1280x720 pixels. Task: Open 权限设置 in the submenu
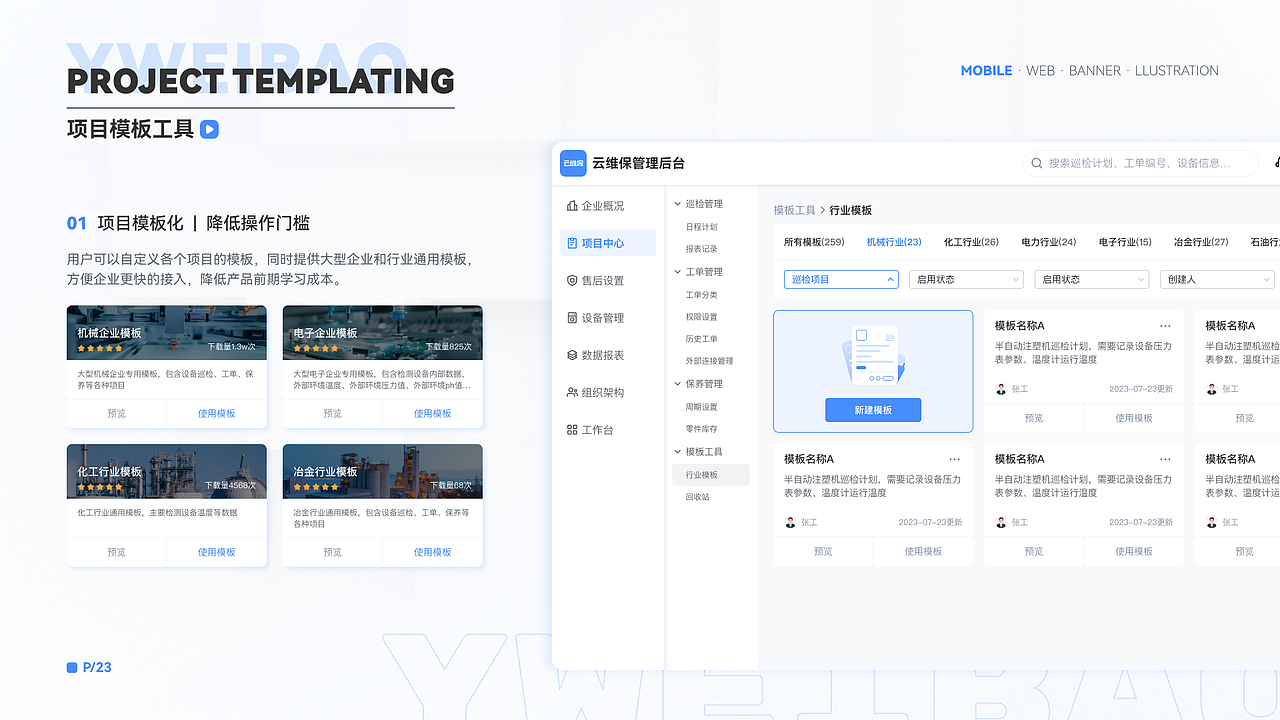pyautogui.click(x=701, y=317)
